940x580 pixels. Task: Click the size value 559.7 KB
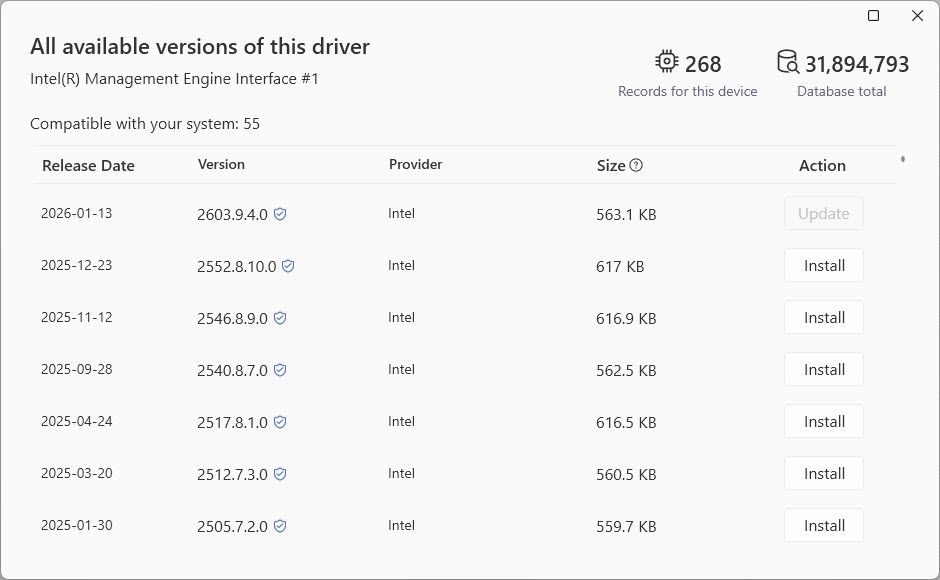pos(626,527)
